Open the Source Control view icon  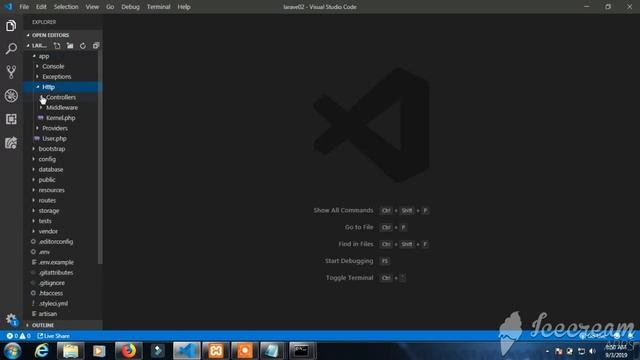point(11,72)
